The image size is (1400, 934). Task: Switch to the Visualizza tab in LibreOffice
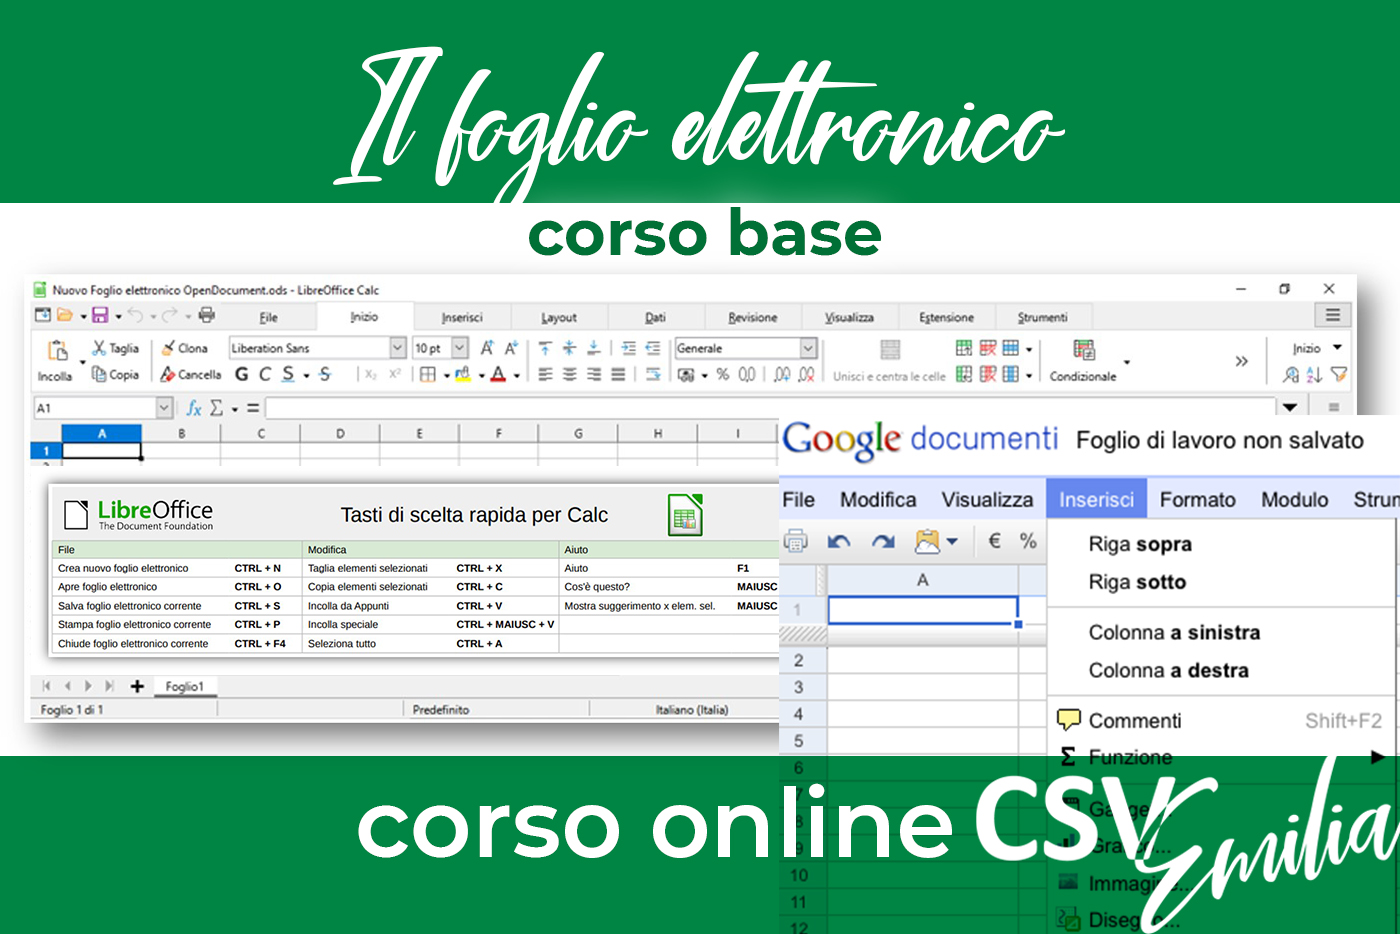[849, 317]
